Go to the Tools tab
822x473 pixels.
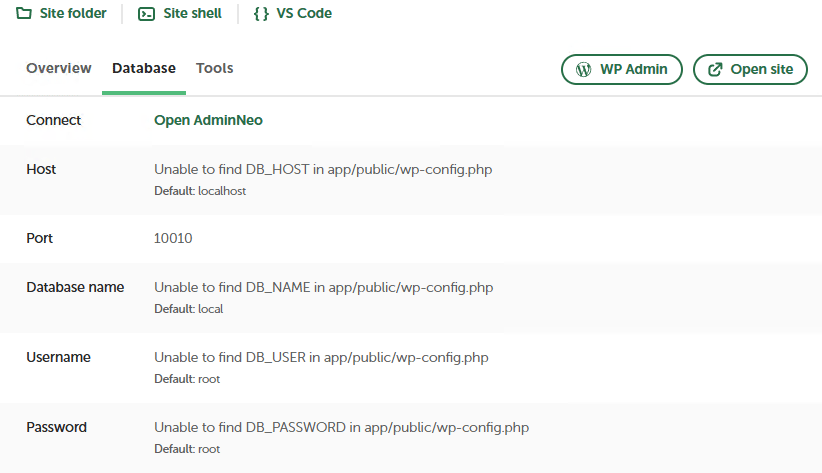point(215,69)
